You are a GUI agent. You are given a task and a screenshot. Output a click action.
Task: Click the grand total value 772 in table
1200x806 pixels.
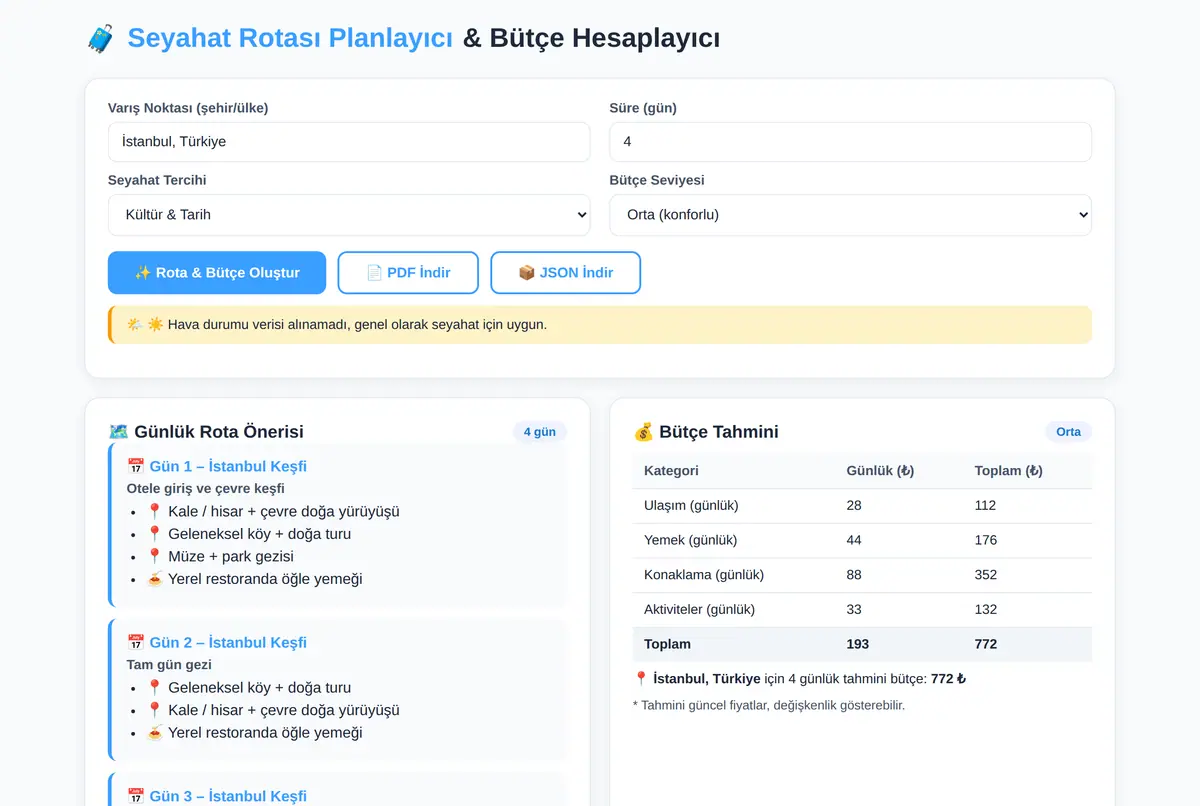point(986,644)
